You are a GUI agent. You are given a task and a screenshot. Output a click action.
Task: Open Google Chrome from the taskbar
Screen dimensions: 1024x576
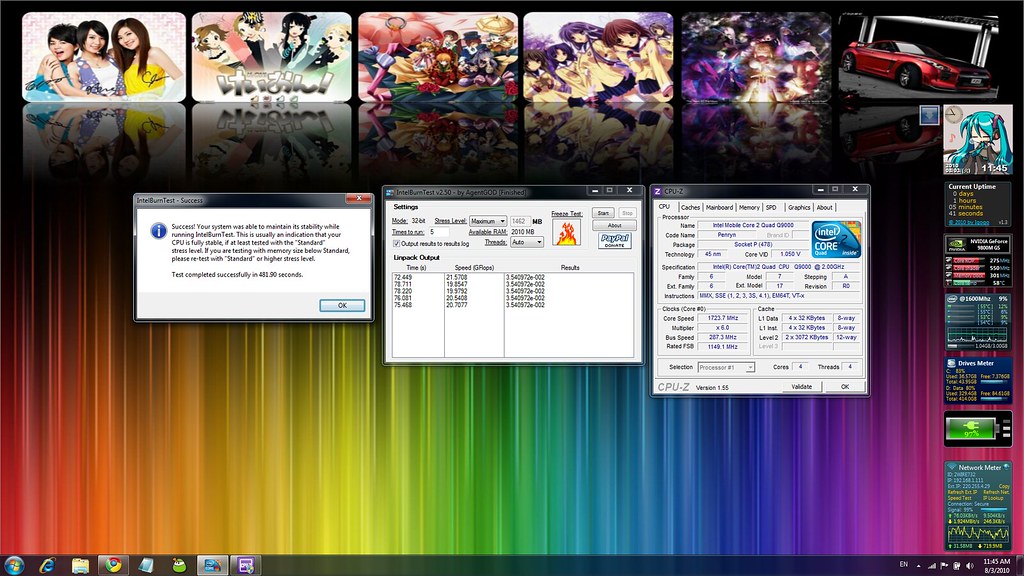click(x=114, y=565)
